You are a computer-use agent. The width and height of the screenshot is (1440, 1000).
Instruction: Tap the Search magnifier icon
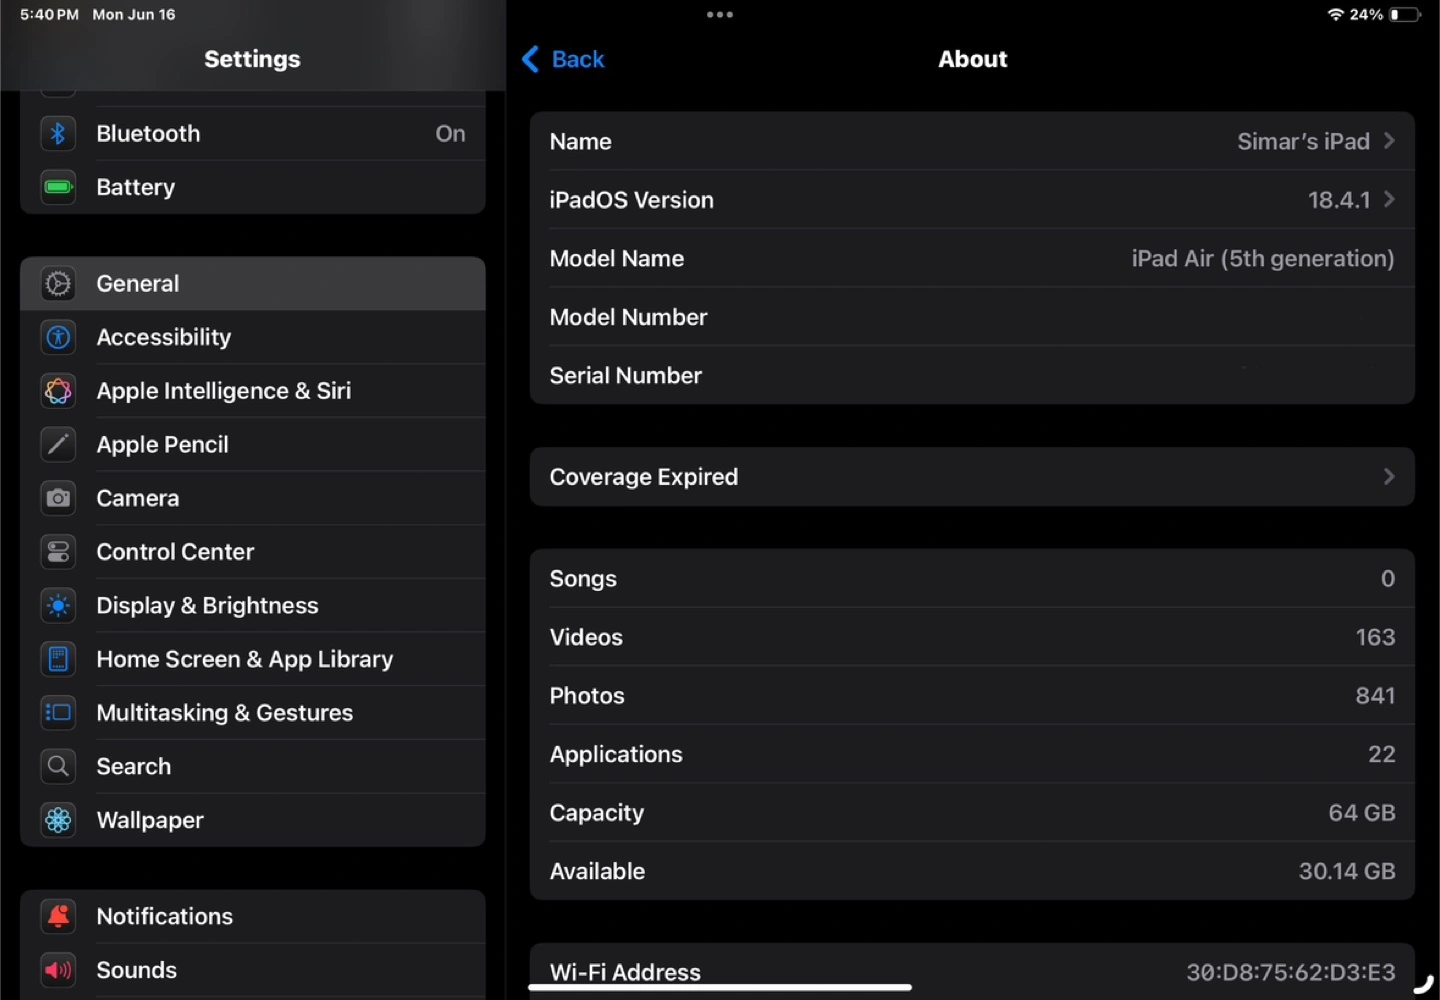pos(58,766)
